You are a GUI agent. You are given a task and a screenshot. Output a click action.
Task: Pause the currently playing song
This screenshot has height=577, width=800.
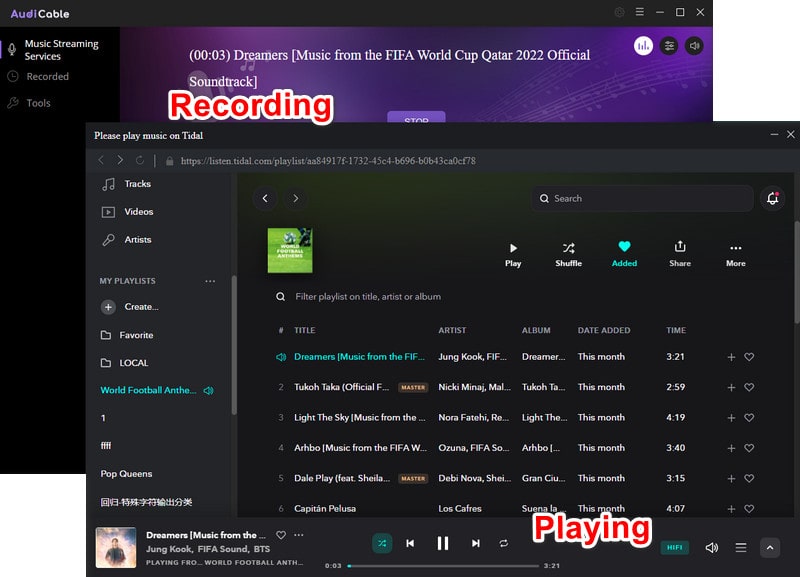click(443, 543)
